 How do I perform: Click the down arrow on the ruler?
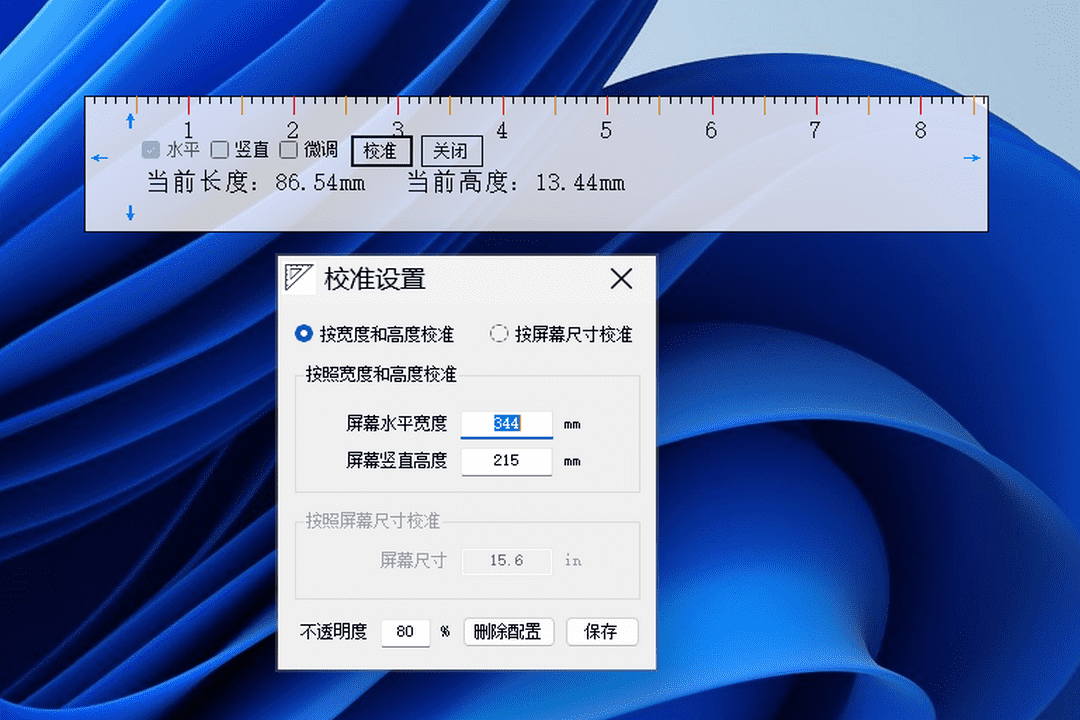(x=130, y=213)
